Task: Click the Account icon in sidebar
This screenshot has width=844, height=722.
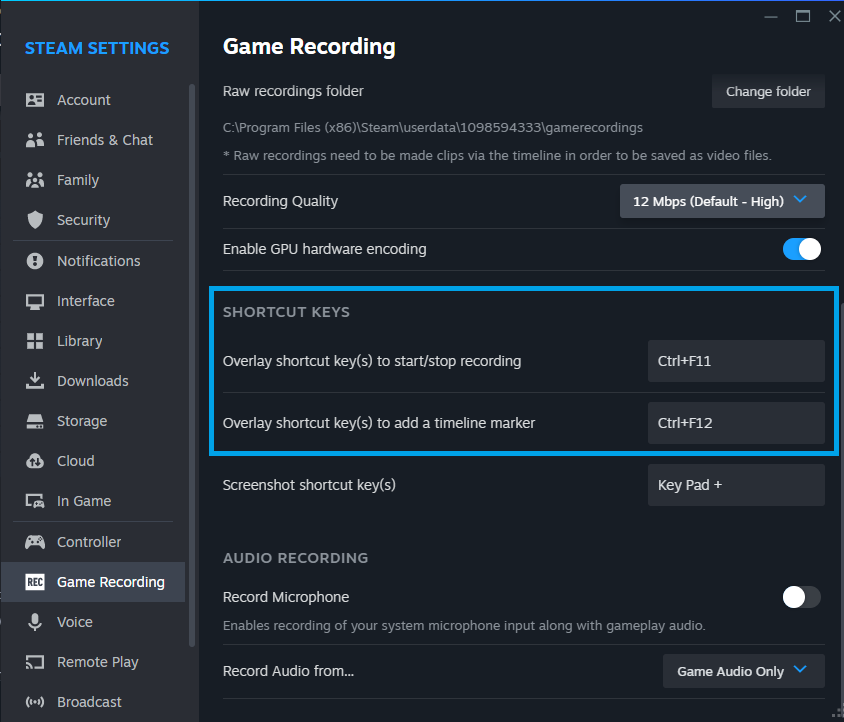Action: (35, 100)
